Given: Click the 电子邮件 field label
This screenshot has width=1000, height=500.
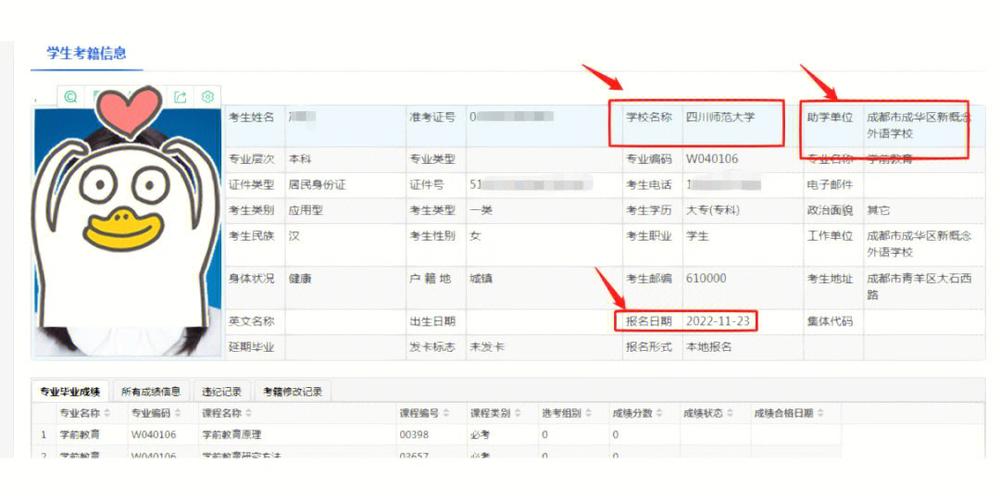Looking at the screenshot, I should tap(830, 185).
